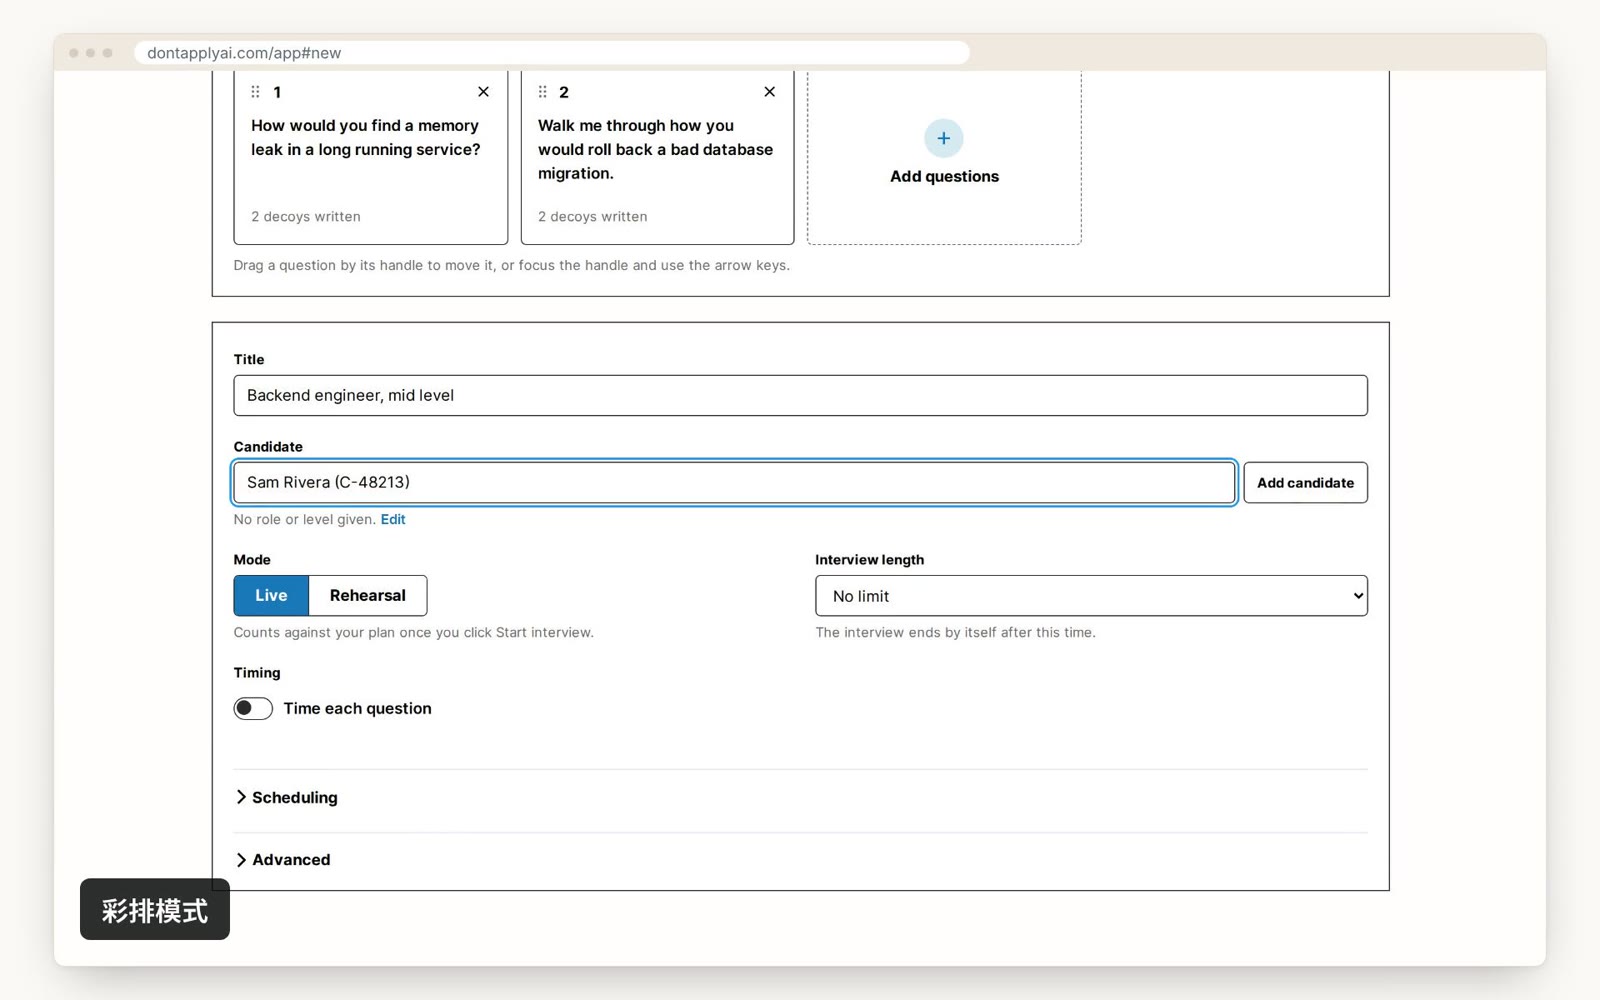
Task: Click the Add questions label
Action: 944,177
